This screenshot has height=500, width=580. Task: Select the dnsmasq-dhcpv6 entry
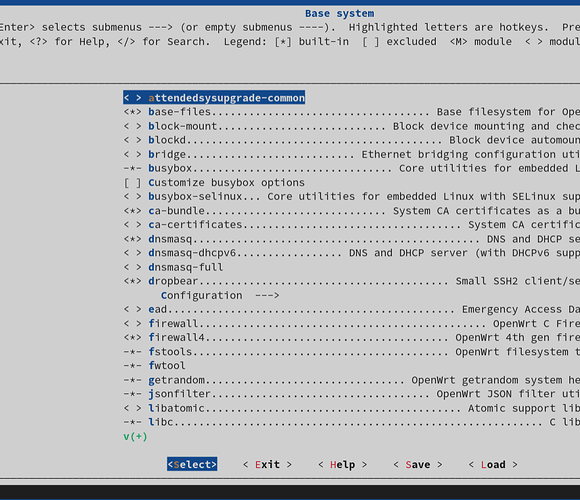(352, 253)
